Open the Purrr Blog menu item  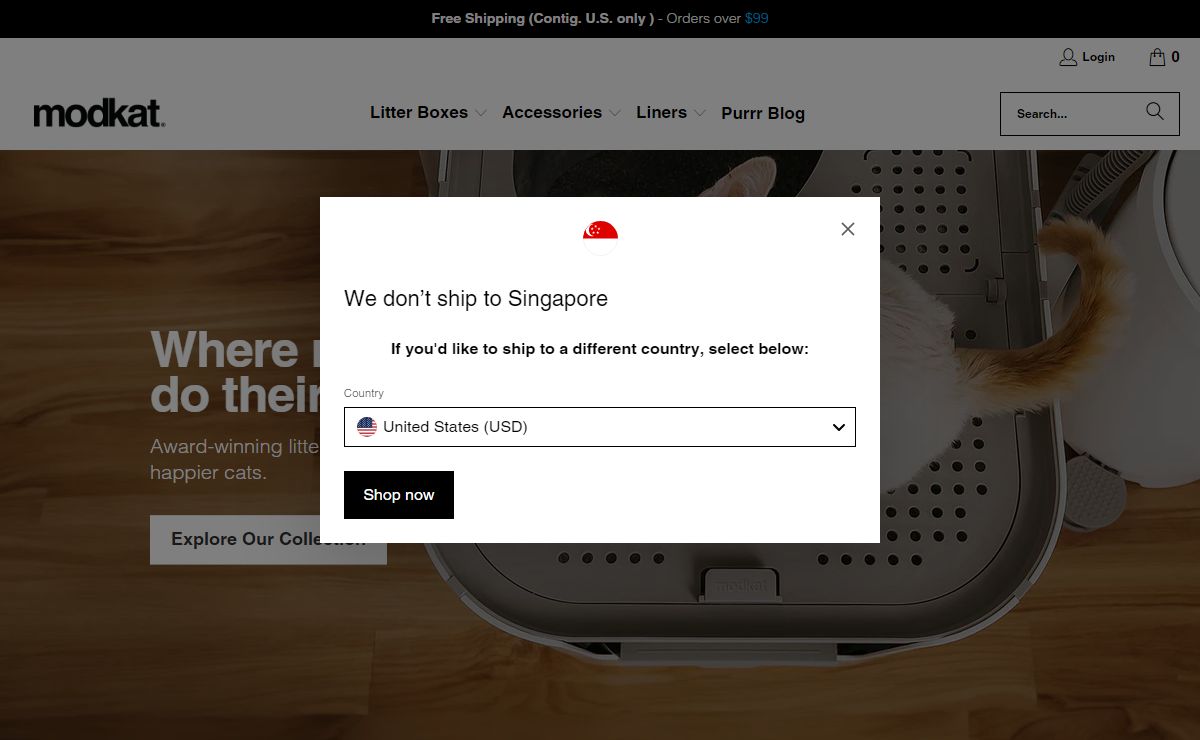tap(763, 113)
